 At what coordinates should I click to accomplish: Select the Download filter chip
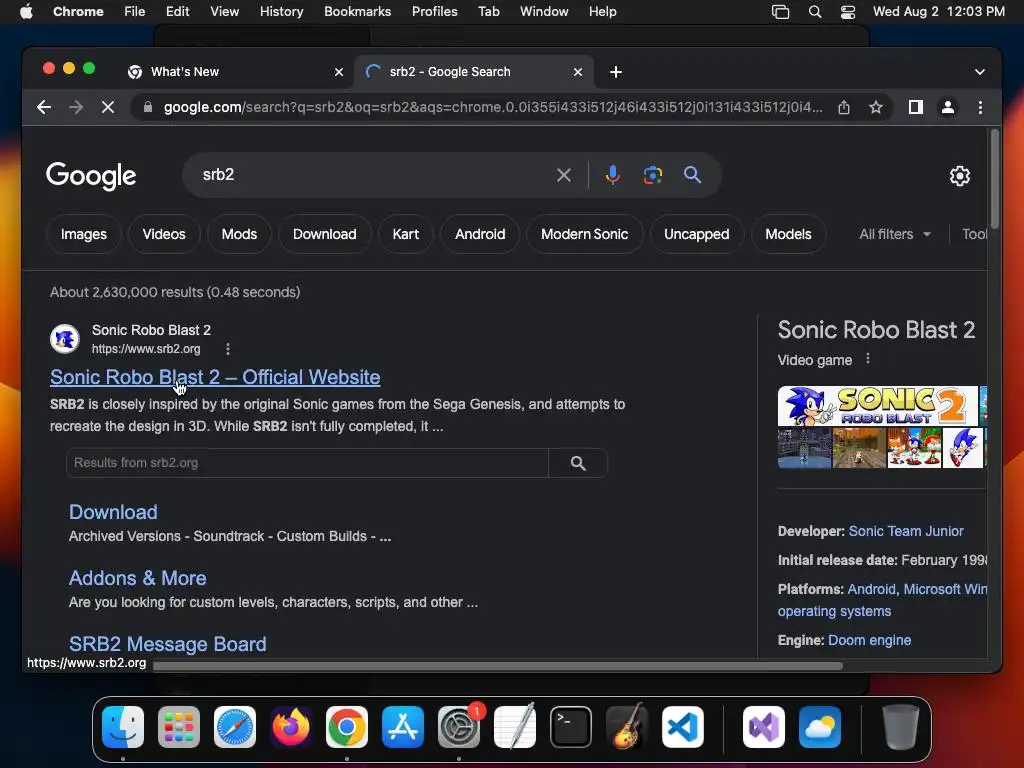click(x=325, y=234)
